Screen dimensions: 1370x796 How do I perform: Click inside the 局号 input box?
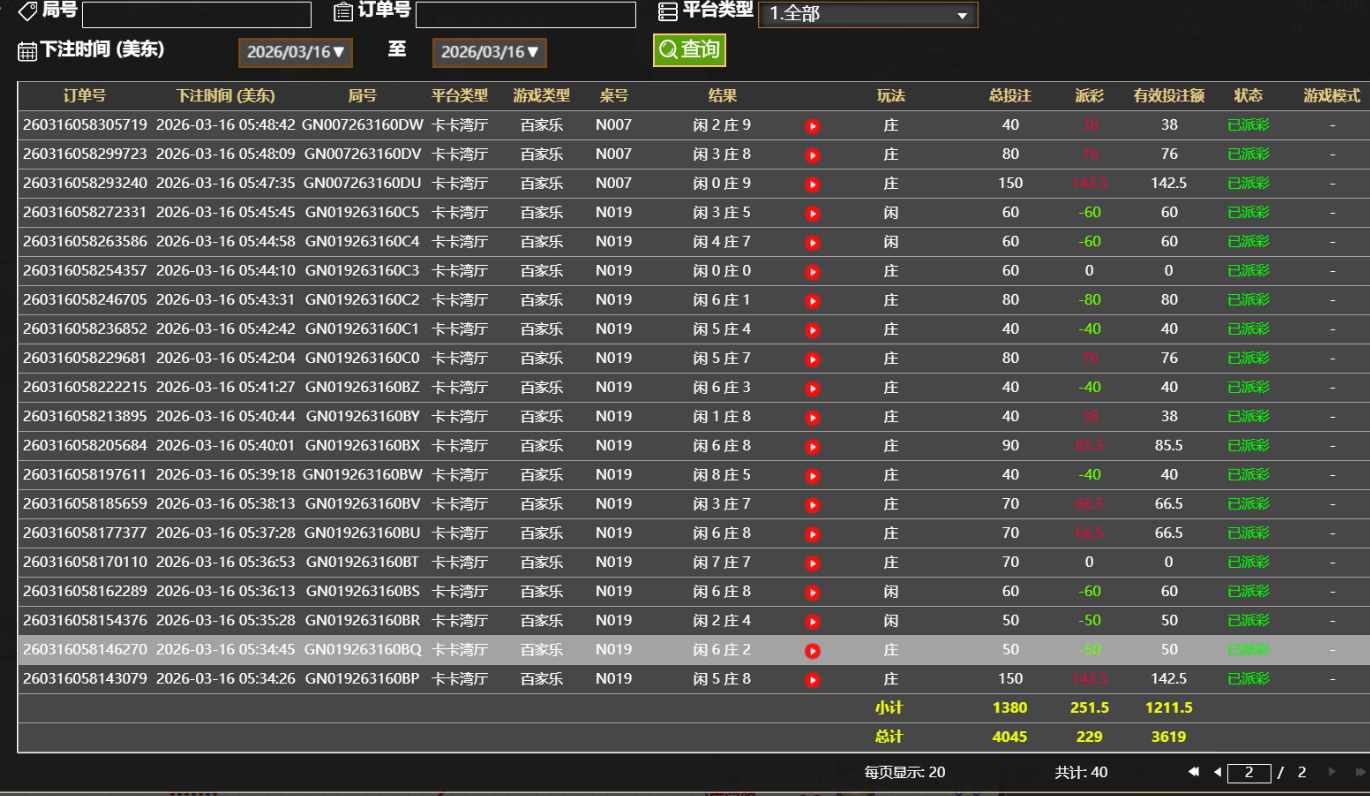click(x=196, y=14)
